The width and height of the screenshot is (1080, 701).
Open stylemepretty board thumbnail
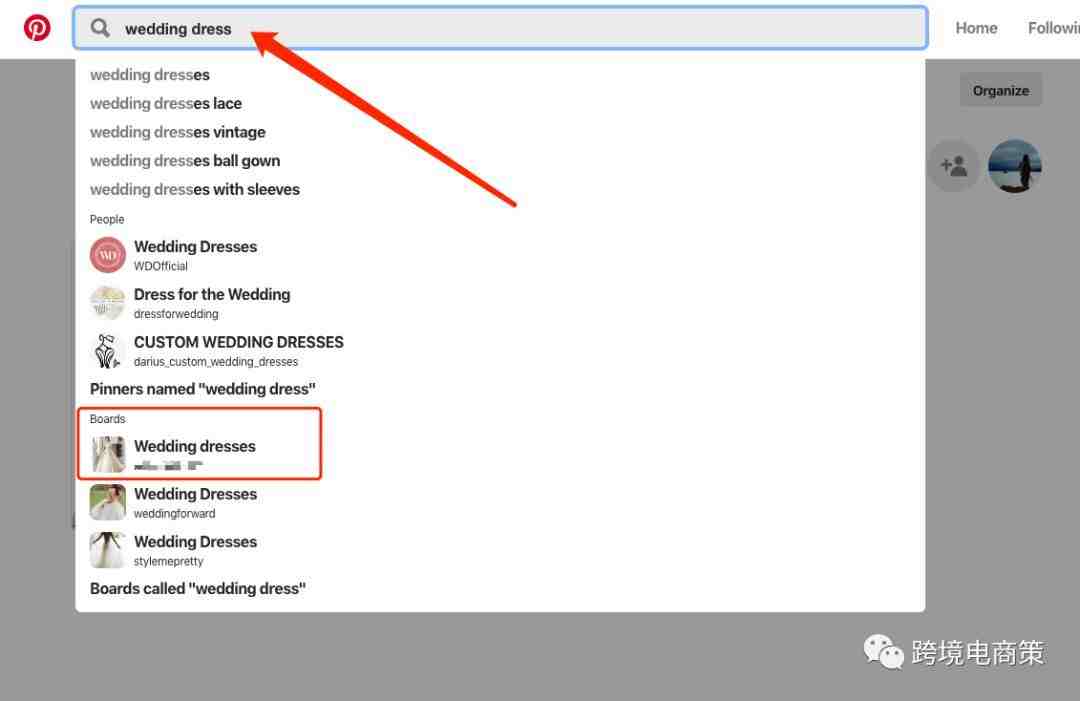pyautogui.click(x=107, y=550)
